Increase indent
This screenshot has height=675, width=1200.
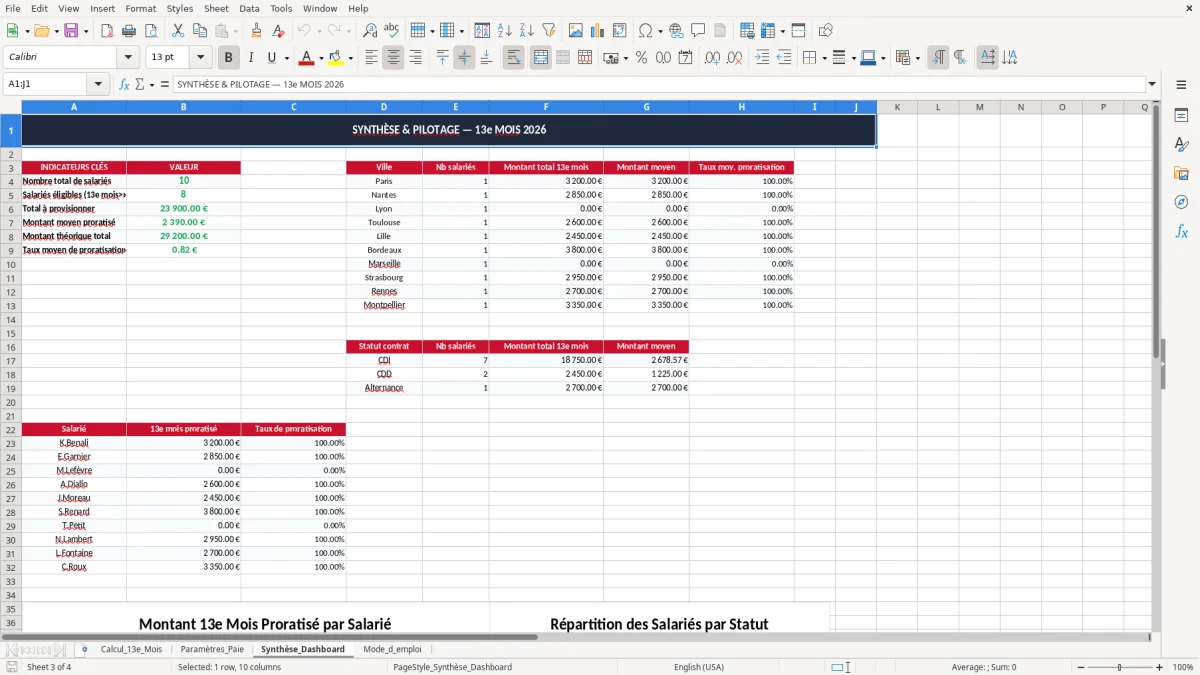[x=762, y=58]
